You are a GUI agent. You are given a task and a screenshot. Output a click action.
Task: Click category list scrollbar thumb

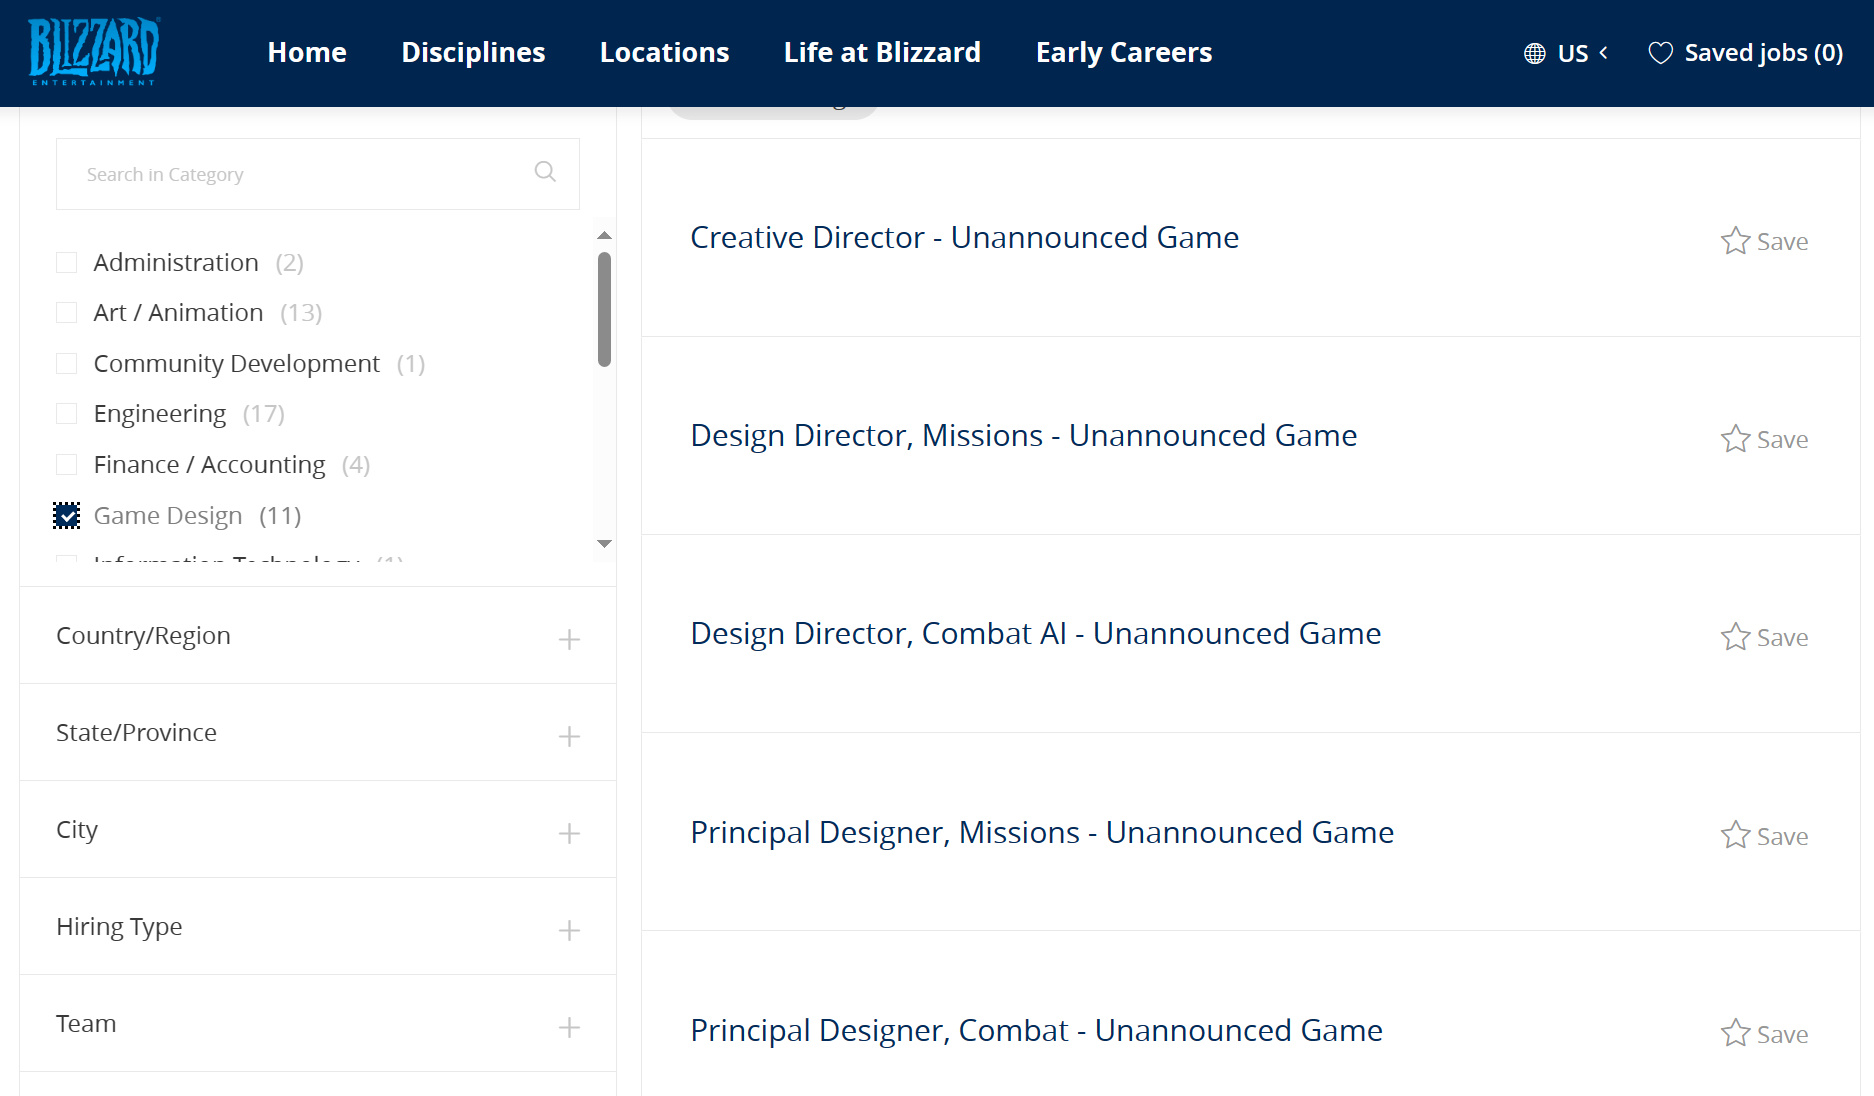[604, 309]
